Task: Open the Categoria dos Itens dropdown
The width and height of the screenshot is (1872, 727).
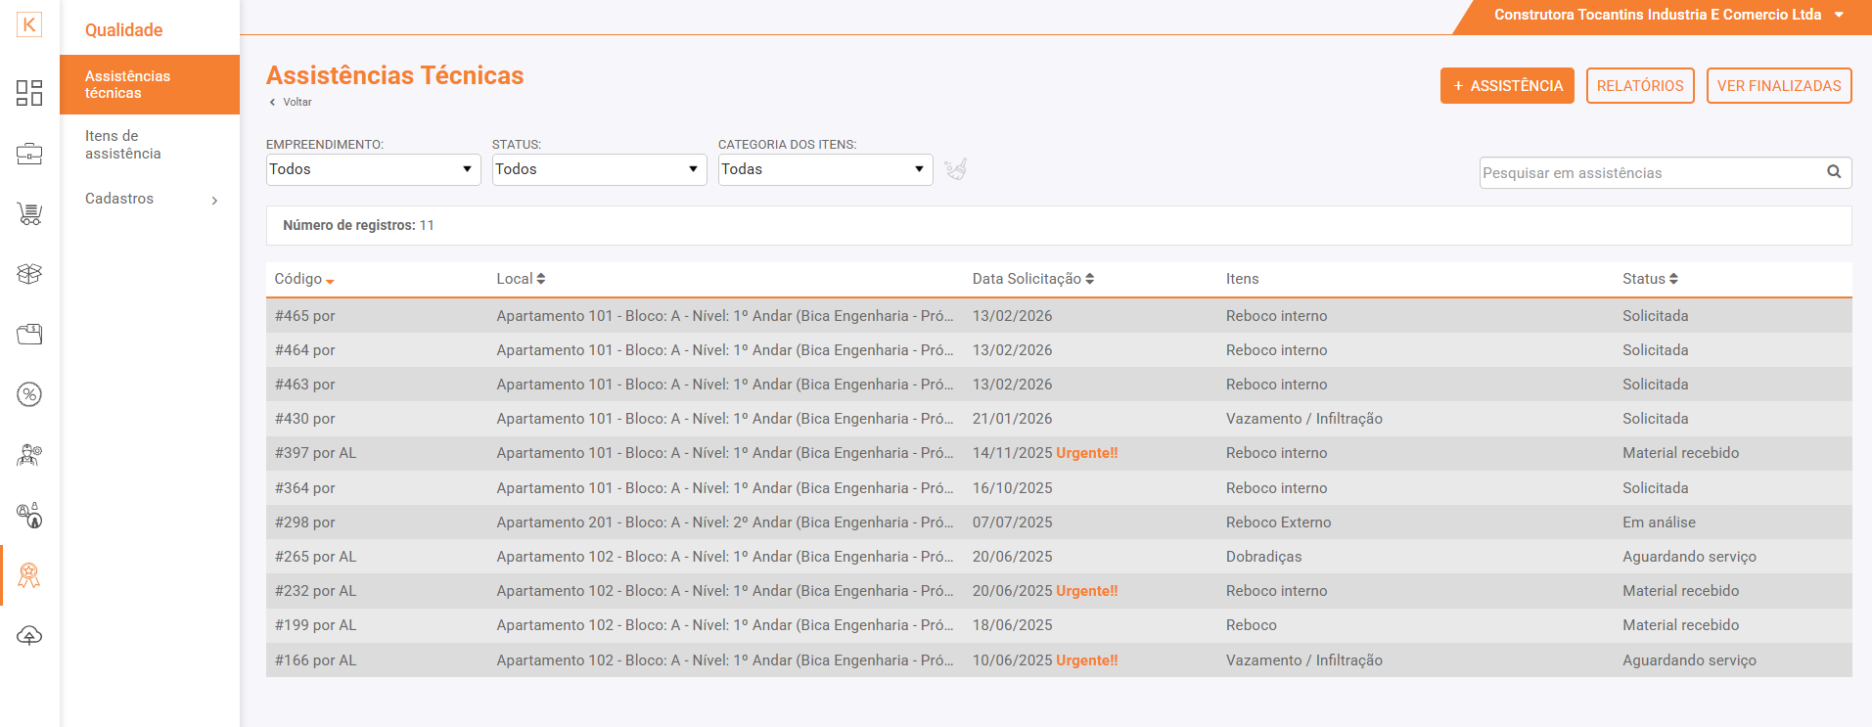Action: (x=824, y=169)
